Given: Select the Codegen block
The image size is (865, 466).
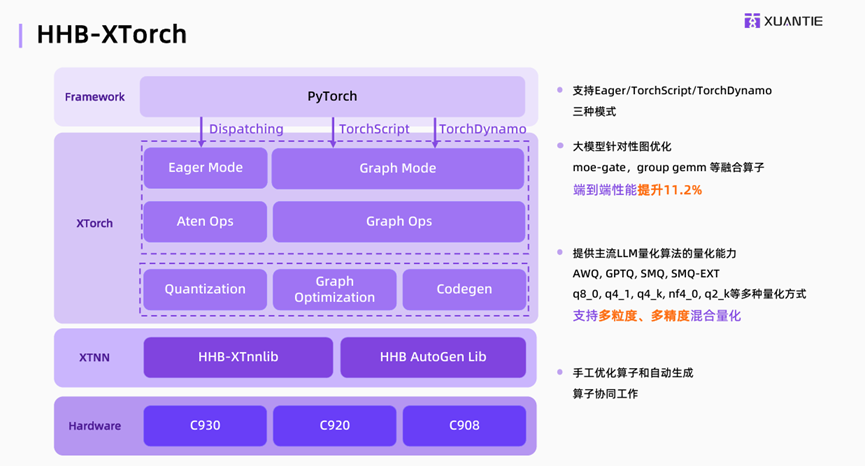Looking at the screenshot, I should [x=464, y=289].
